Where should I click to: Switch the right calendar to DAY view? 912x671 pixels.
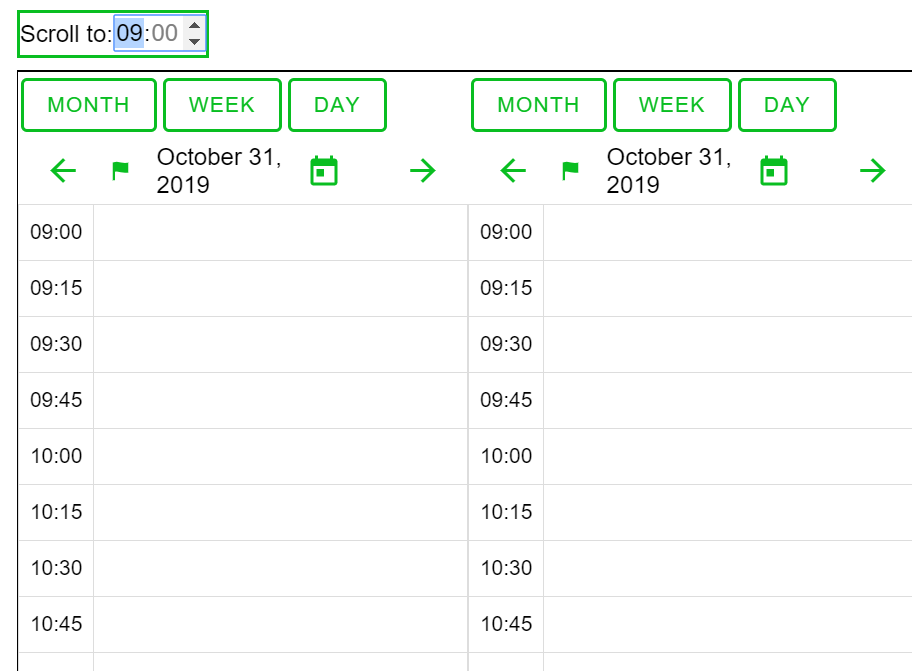coord(787,104)
